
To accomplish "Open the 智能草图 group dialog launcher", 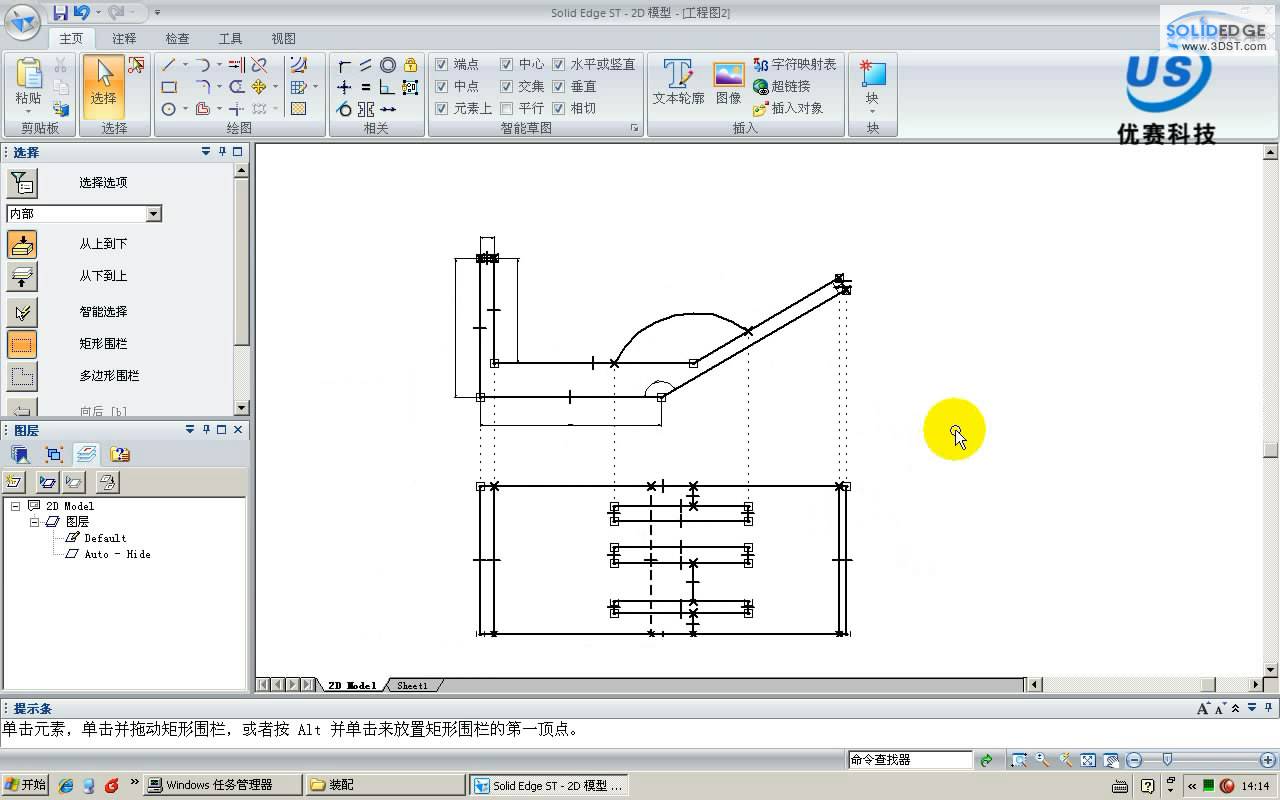I will (634, 128).
